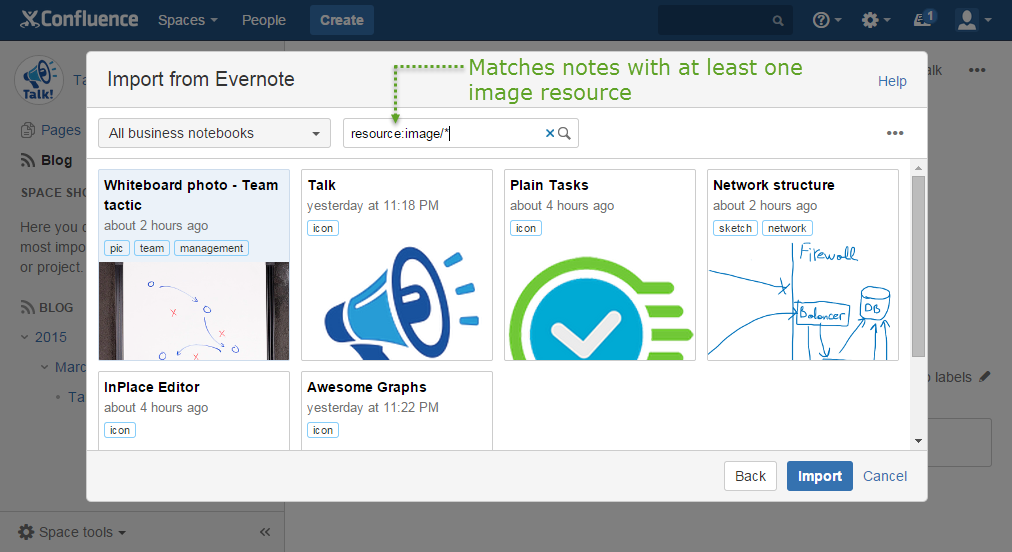Open the Space tools dropdown

point(73,532)
